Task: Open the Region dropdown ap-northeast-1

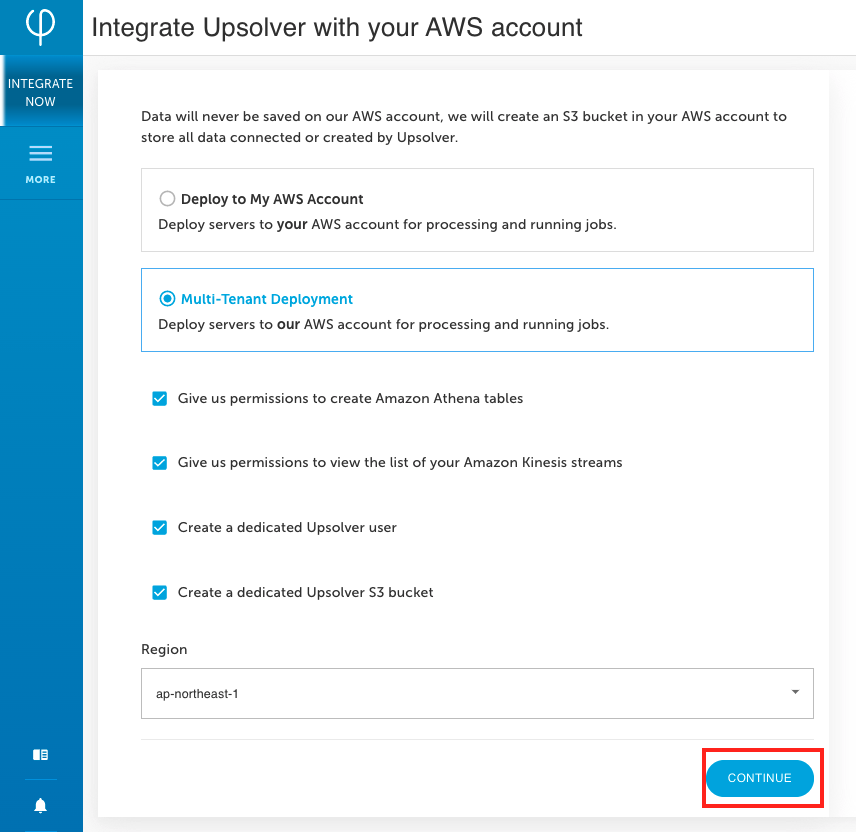Action: (477, 693)
